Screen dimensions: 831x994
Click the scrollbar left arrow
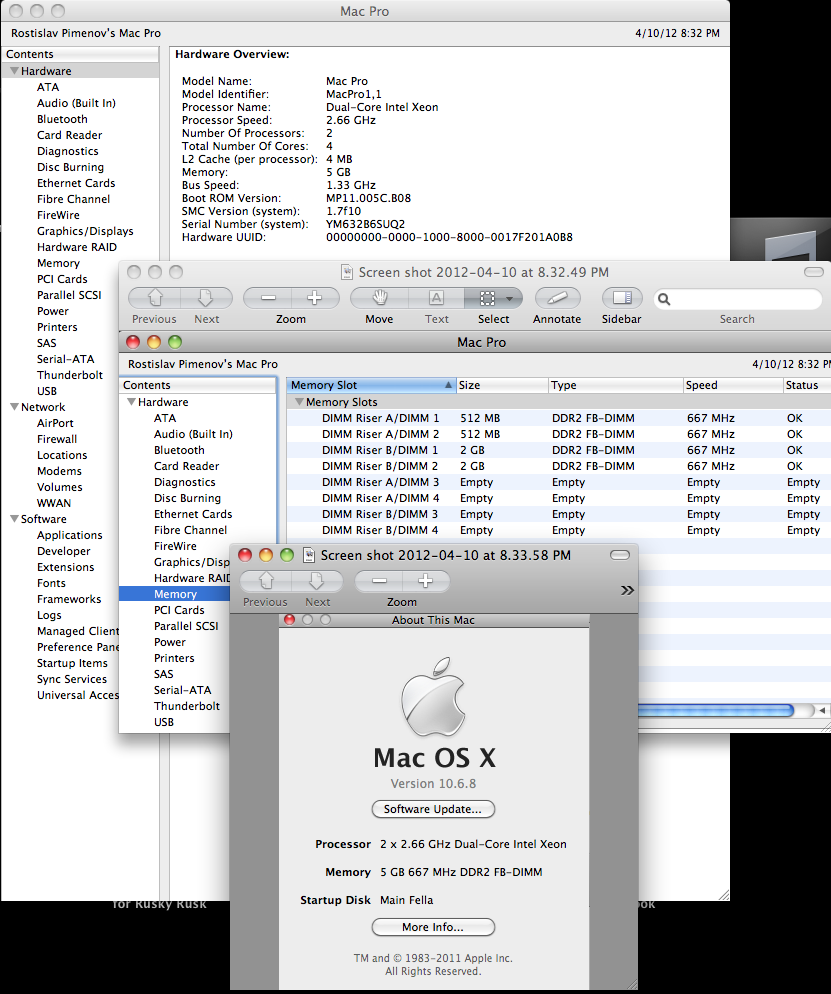(822, 711)
